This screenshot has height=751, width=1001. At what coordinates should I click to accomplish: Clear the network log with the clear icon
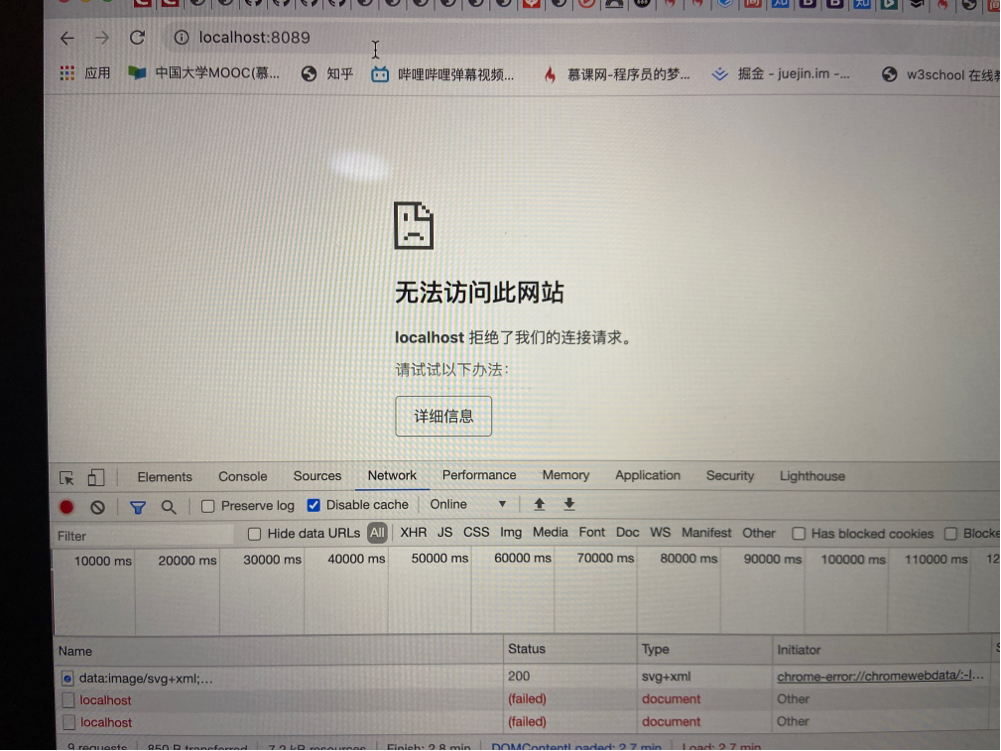pyautogui.click(x=98, y=507)
